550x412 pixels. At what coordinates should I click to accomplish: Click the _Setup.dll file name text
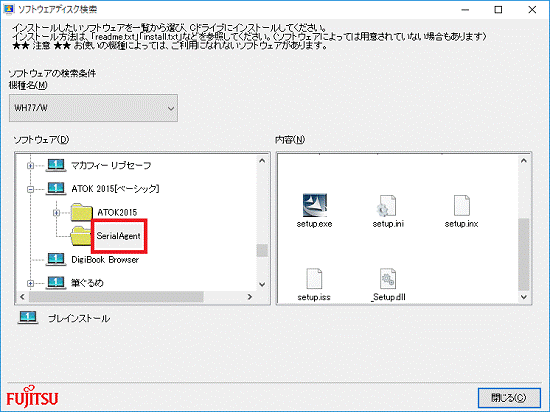[388, 297]
